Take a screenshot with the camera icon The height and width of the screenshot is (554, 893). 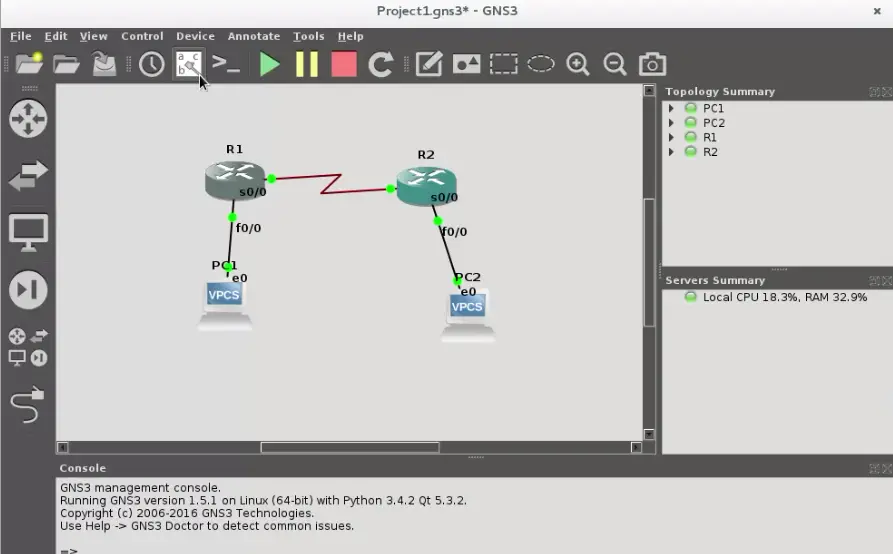(653, 64)
